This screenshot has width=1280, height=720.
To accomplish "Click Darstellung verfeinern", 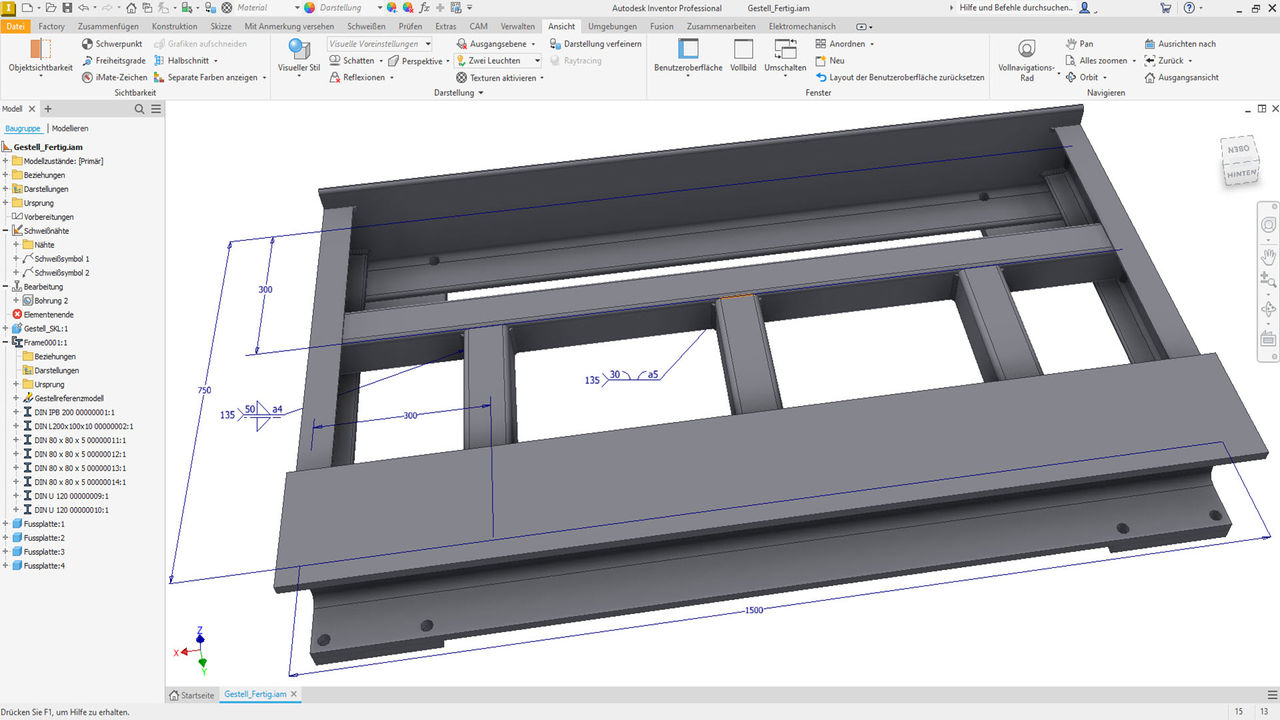I will (x=595, y=44).
